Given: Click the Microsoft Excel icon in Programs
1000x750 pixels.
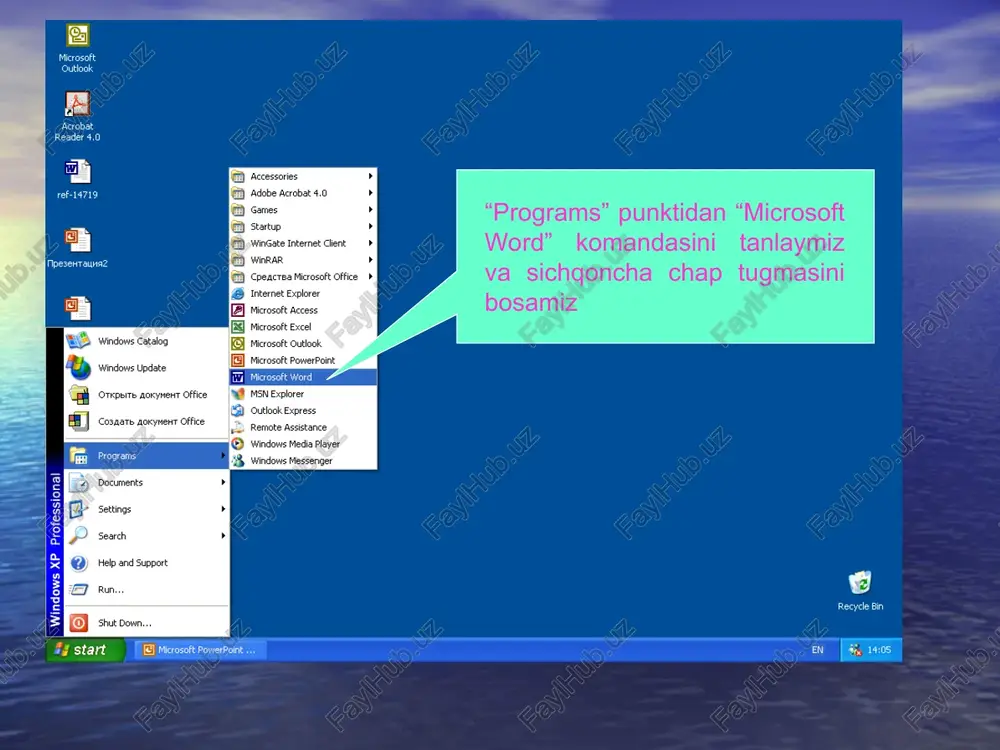Looking at the screenshot, I should [x=238, y=327].
